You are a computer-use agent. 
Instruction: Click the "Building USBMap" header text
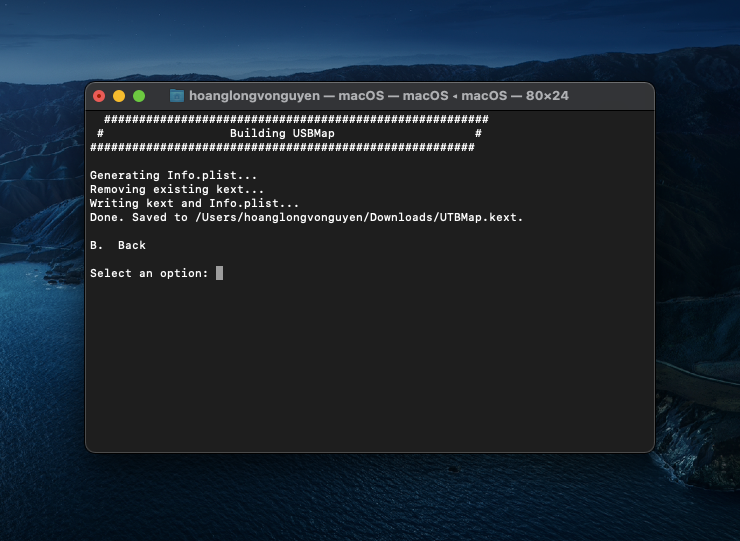[x=282, y=133]
